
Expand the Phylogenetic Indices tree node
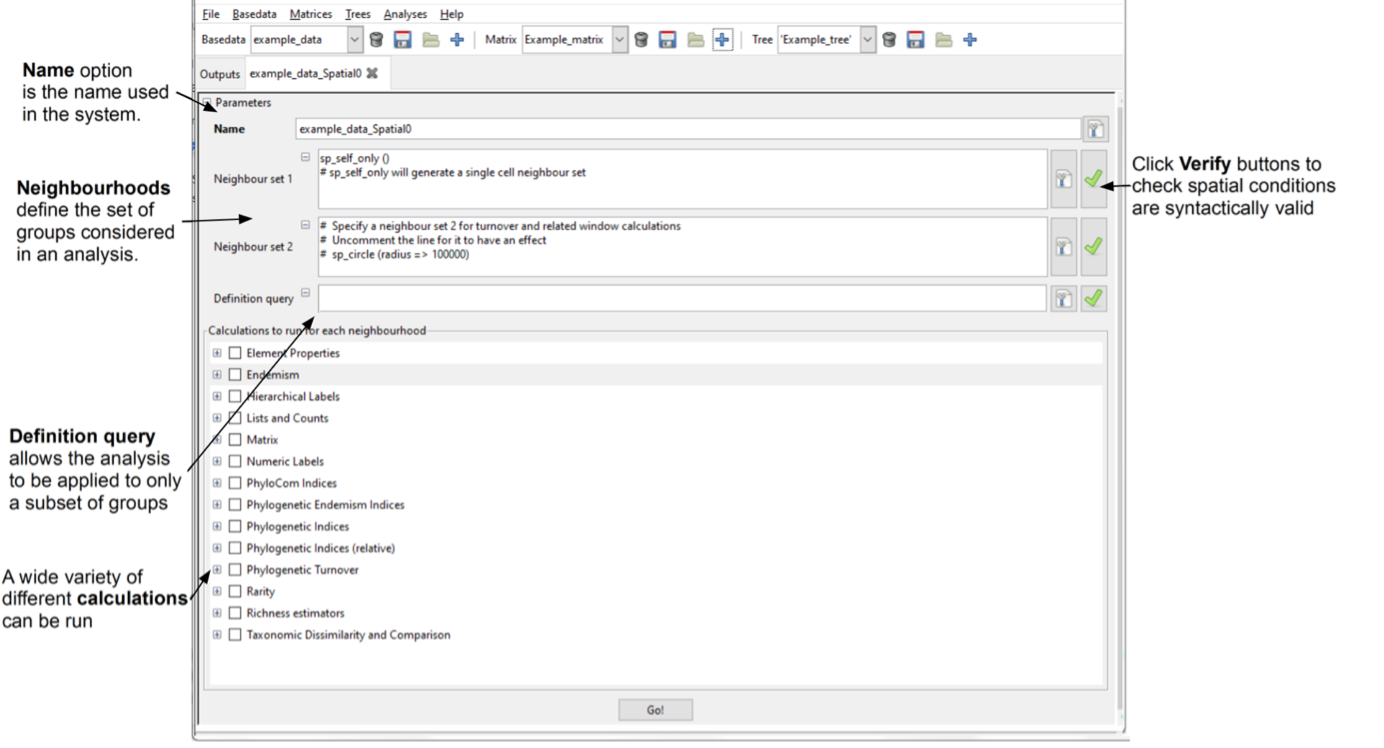point(217,527)
